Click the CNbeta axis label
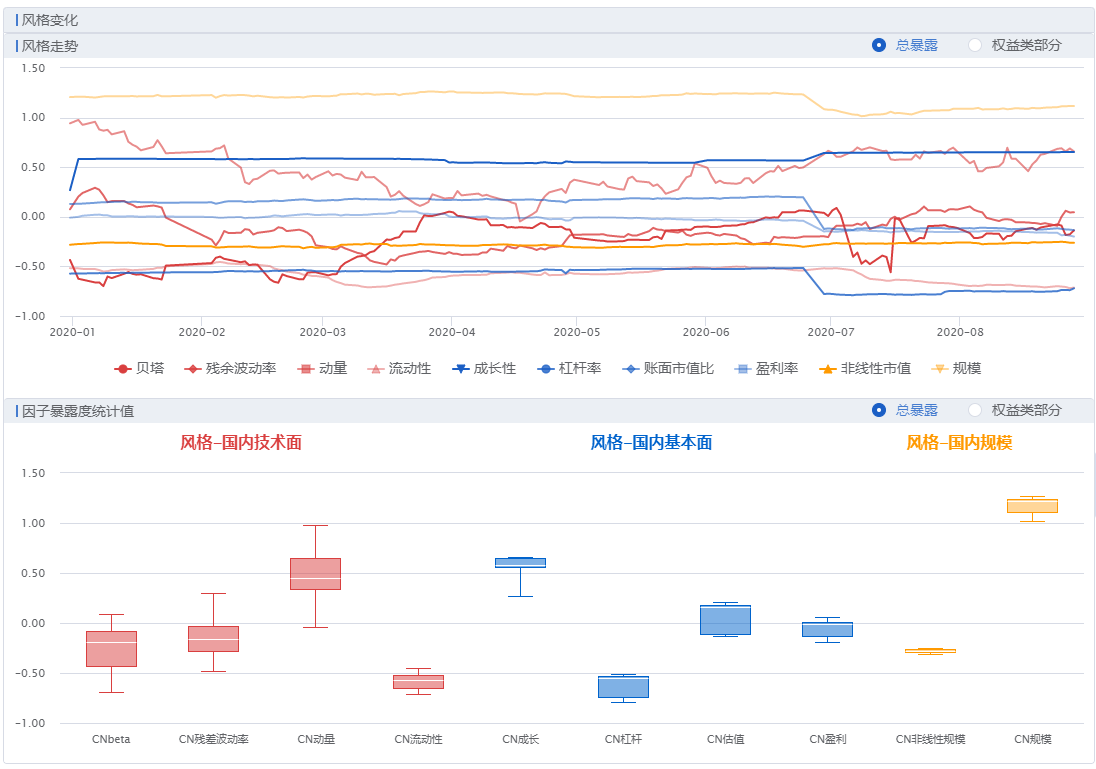This screenshot has width=1096, height=769. pos(111,739)
